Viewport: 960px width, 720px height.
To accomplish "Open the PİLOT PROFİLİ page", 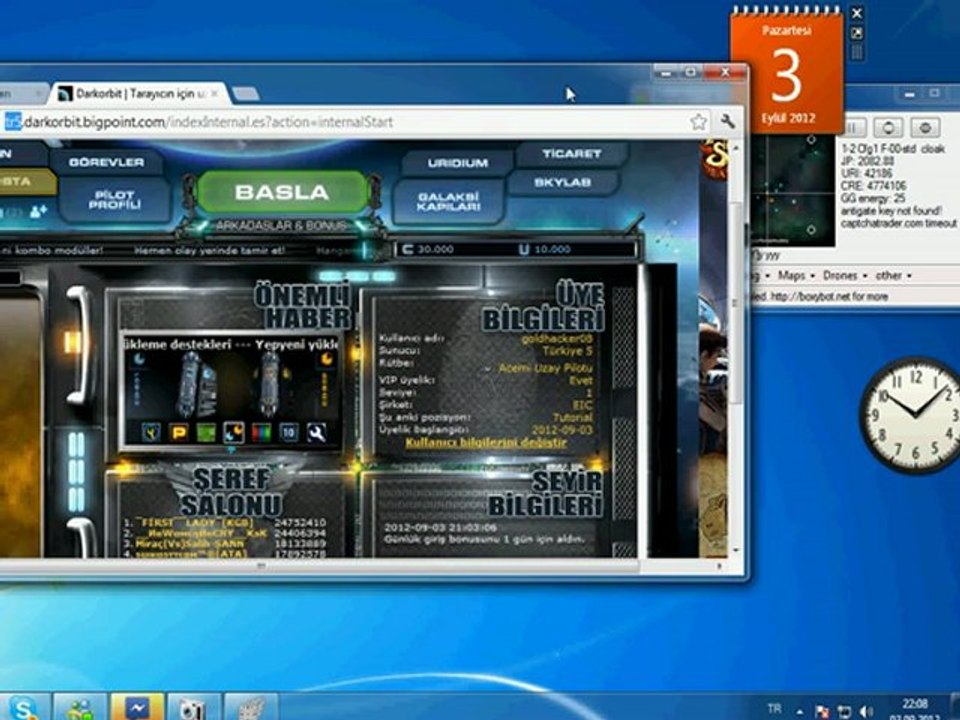I will 114,200.
